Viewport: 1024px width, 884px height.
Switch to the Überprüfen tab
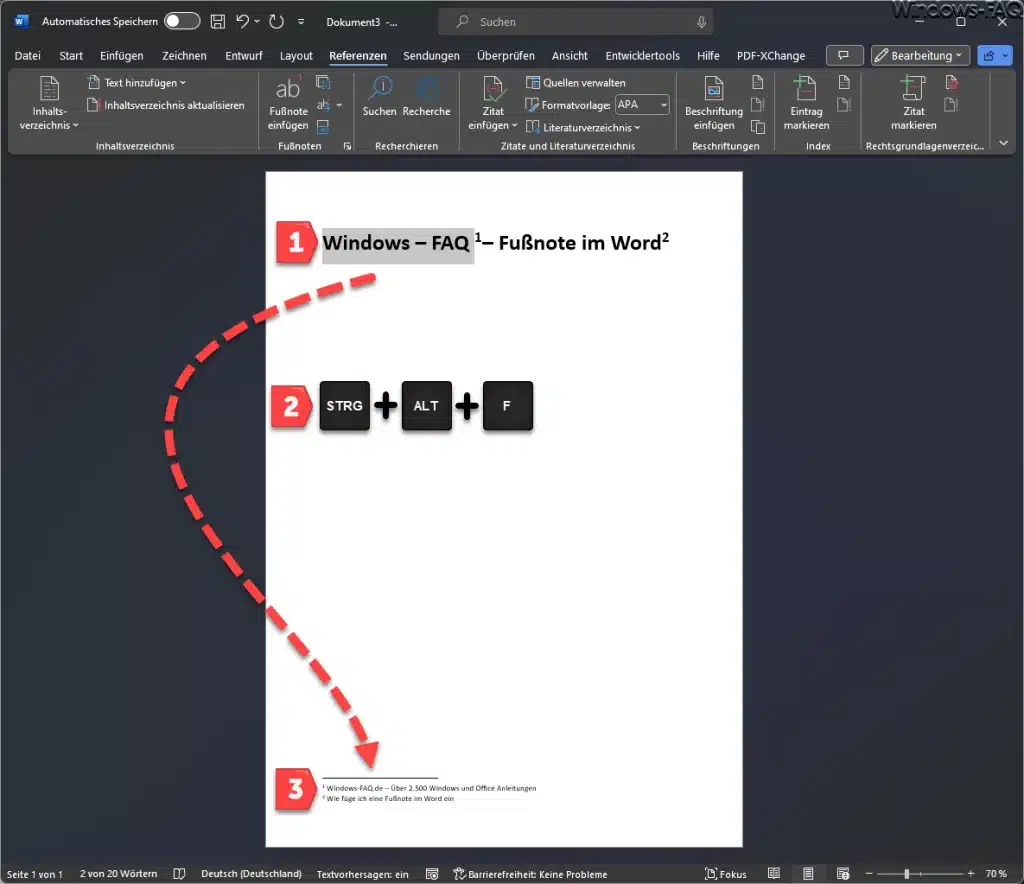click(x=505, y=55)
